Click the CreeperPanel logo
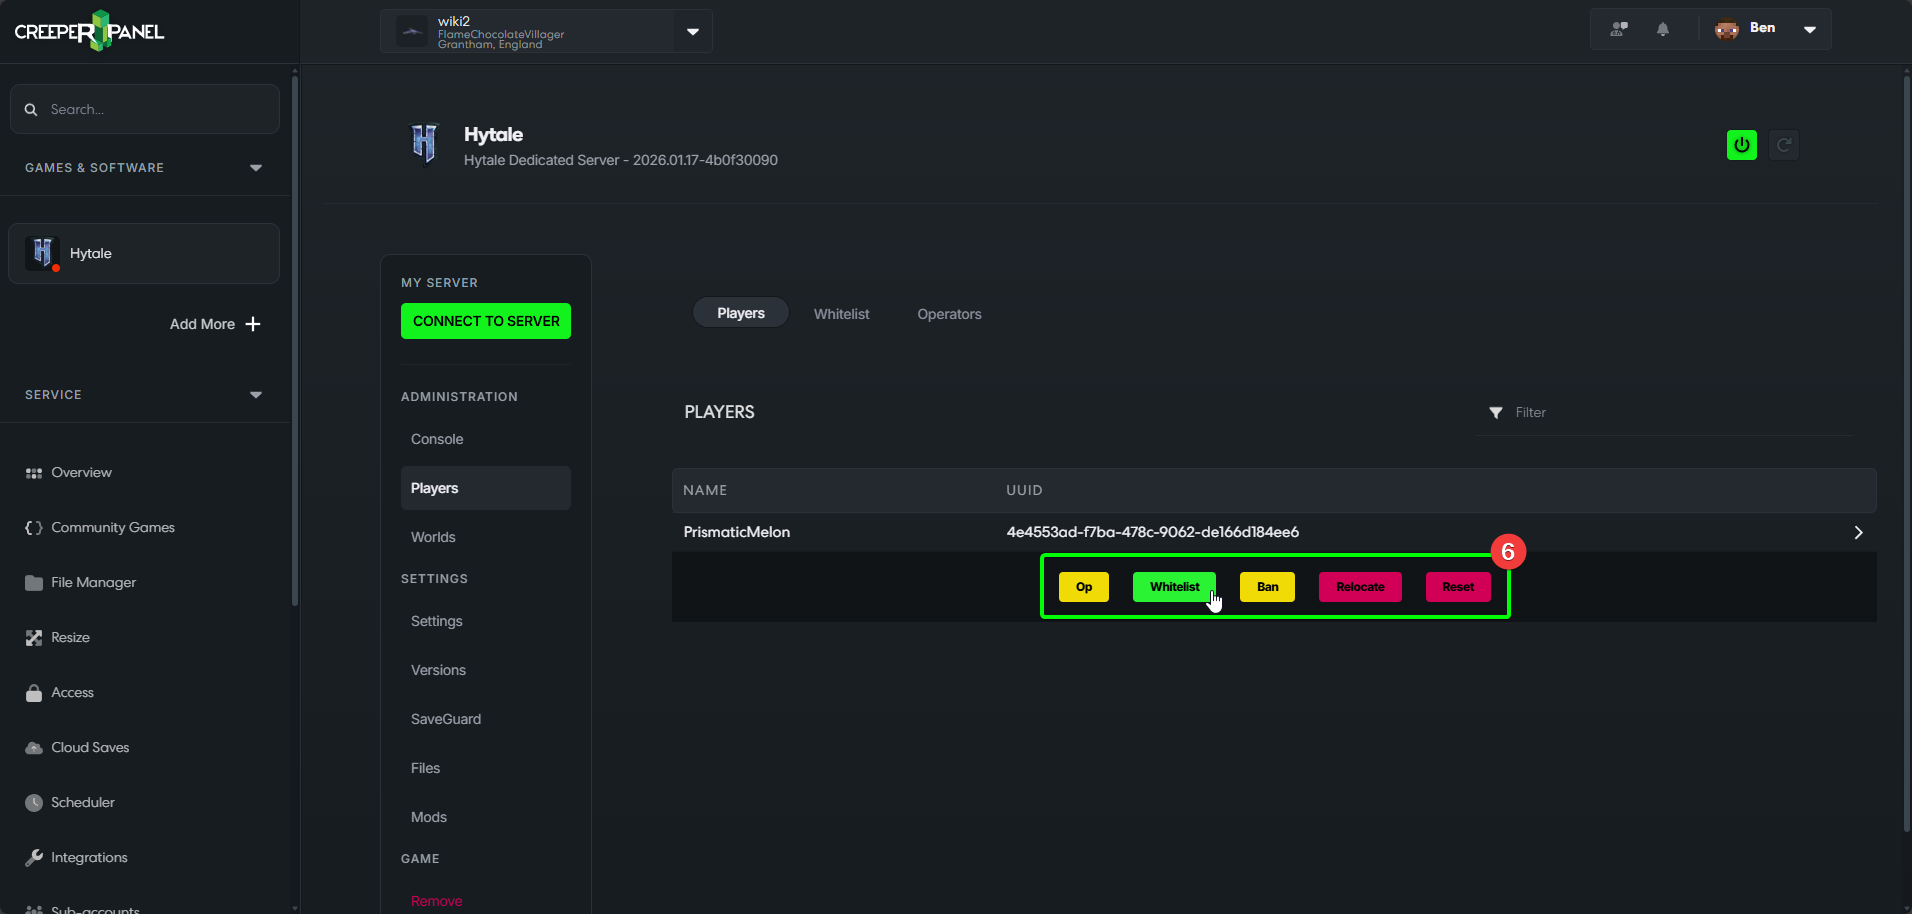Screen dimensions: 1912x914 coord(89,31)
